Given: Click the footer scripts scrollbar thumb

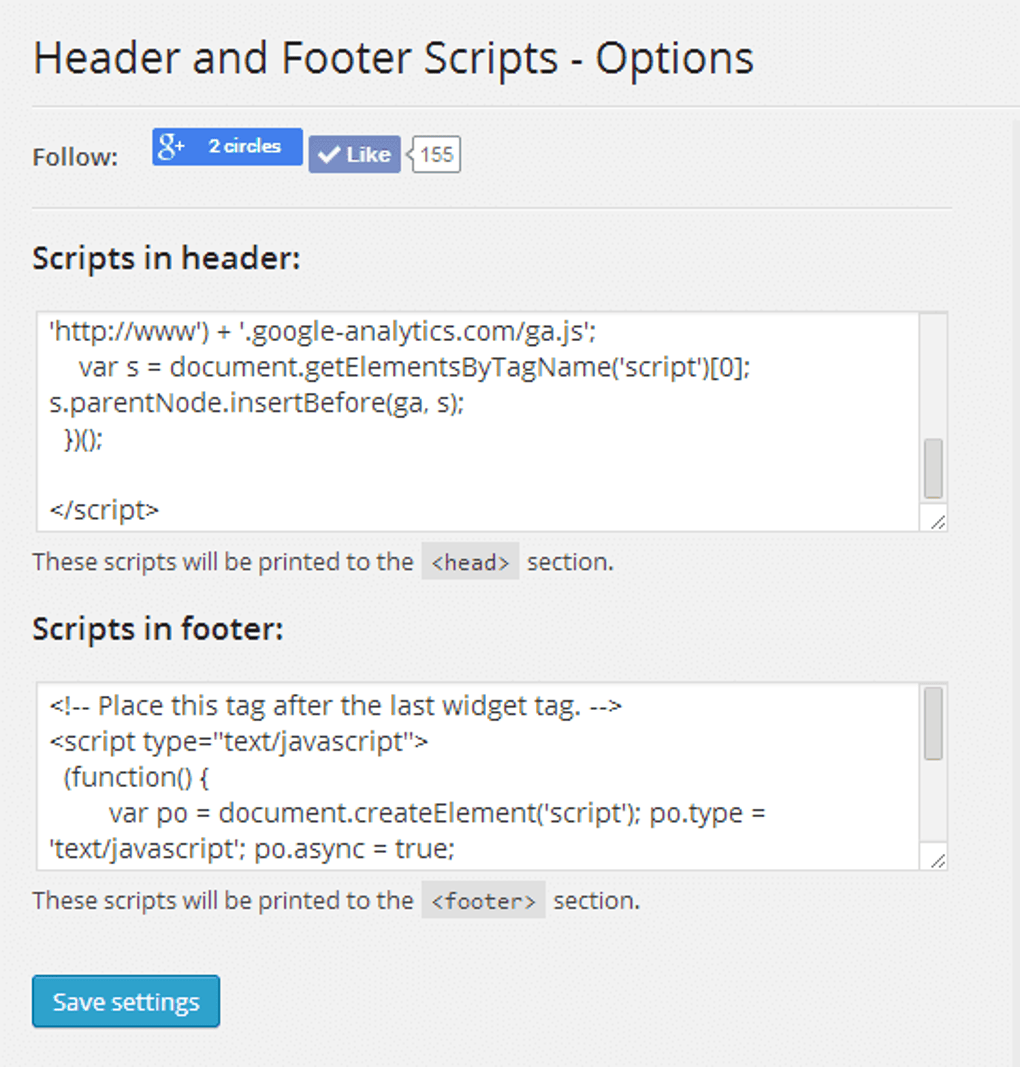Looking at the screenshot, I should 933,723.
